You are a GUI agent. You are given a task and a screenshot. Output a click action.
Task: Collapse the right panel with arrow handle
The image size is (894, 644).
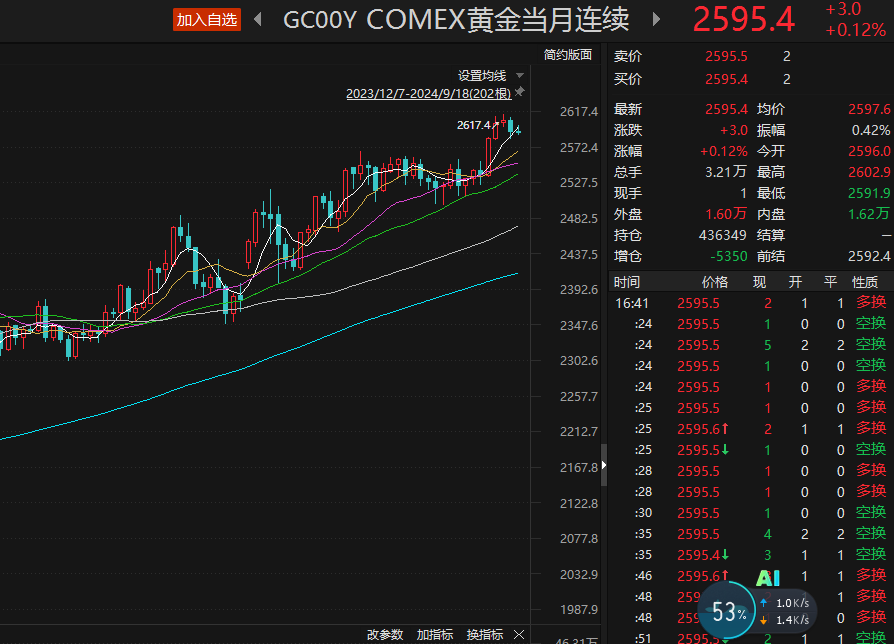[604, 465]
